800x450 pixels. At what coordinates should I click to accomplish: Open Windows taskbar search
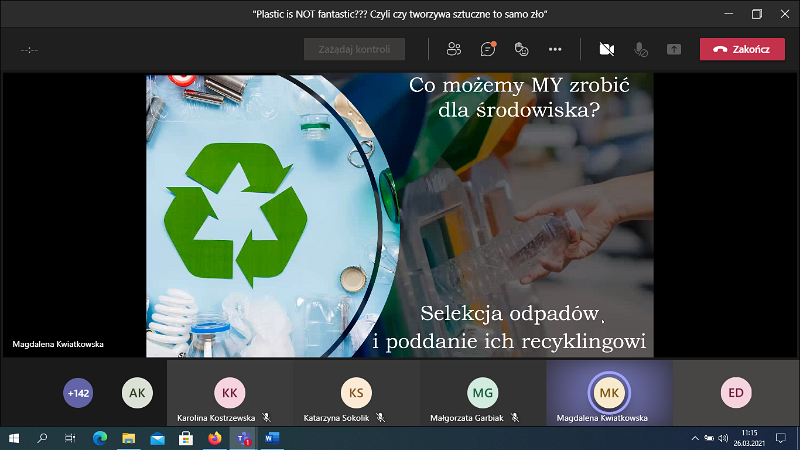click(x=42, y=438)
